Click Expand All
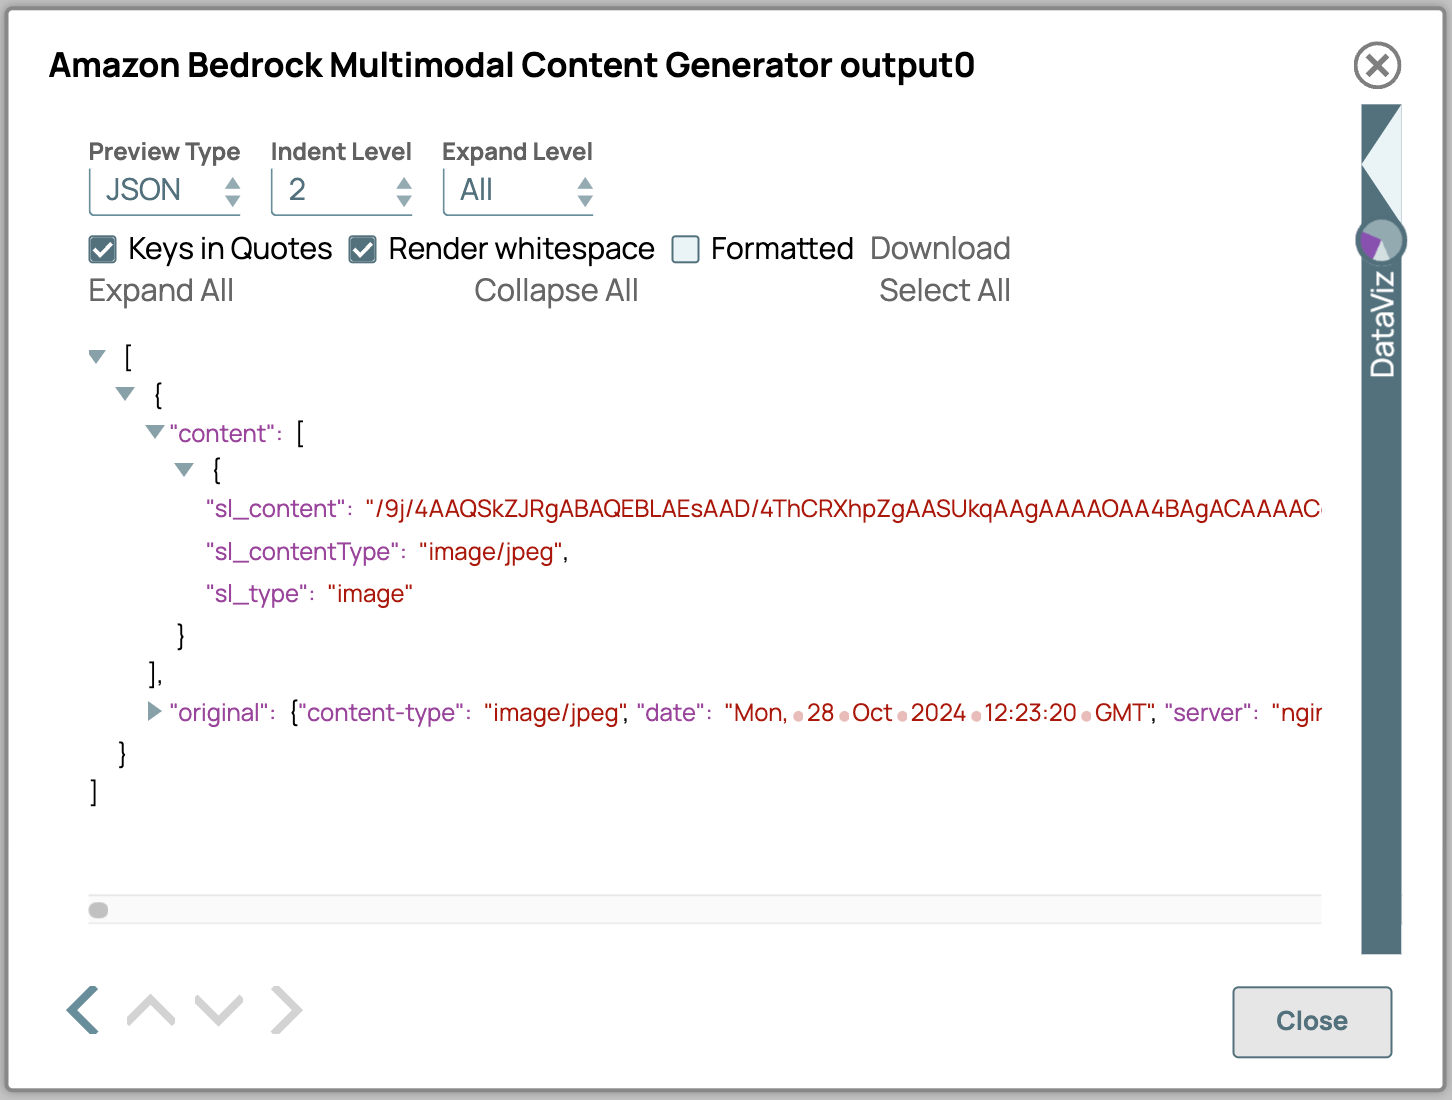Image resolution: width=1452 pixels, height=1100 pixels. click(x=161, y=290)
